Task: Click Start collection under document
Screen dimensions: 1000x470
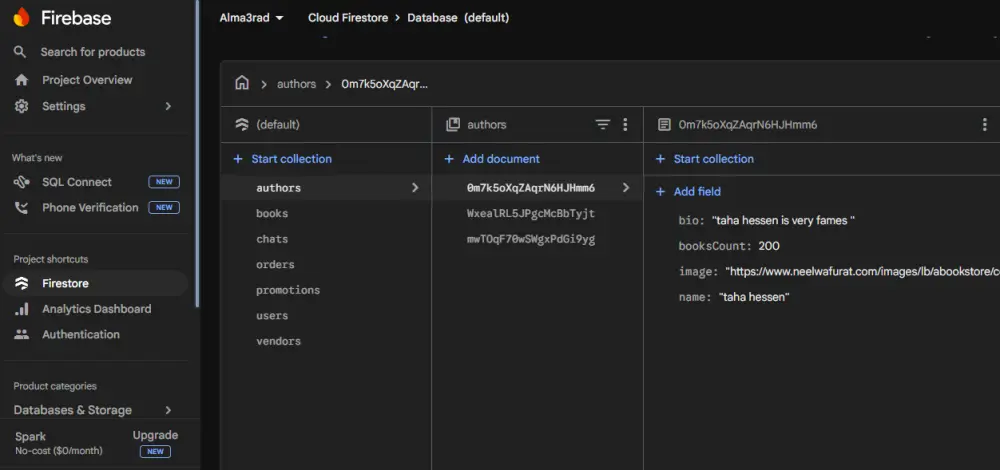Action: click(714, 159)
